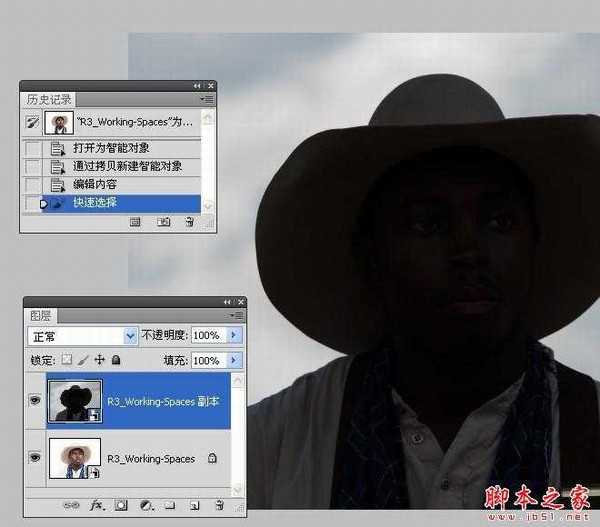Close the Layers panel
Viewport: 600px width, 527px height.
coord(241,302)
